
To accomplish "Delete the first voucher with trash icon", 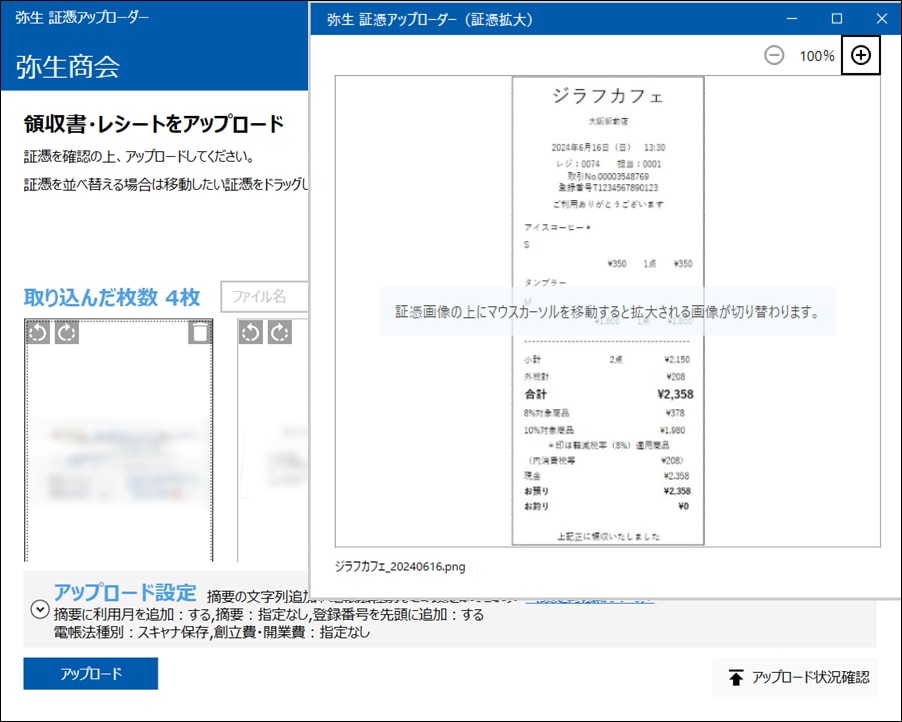I will pyautogui.click(x=200, y=333).
